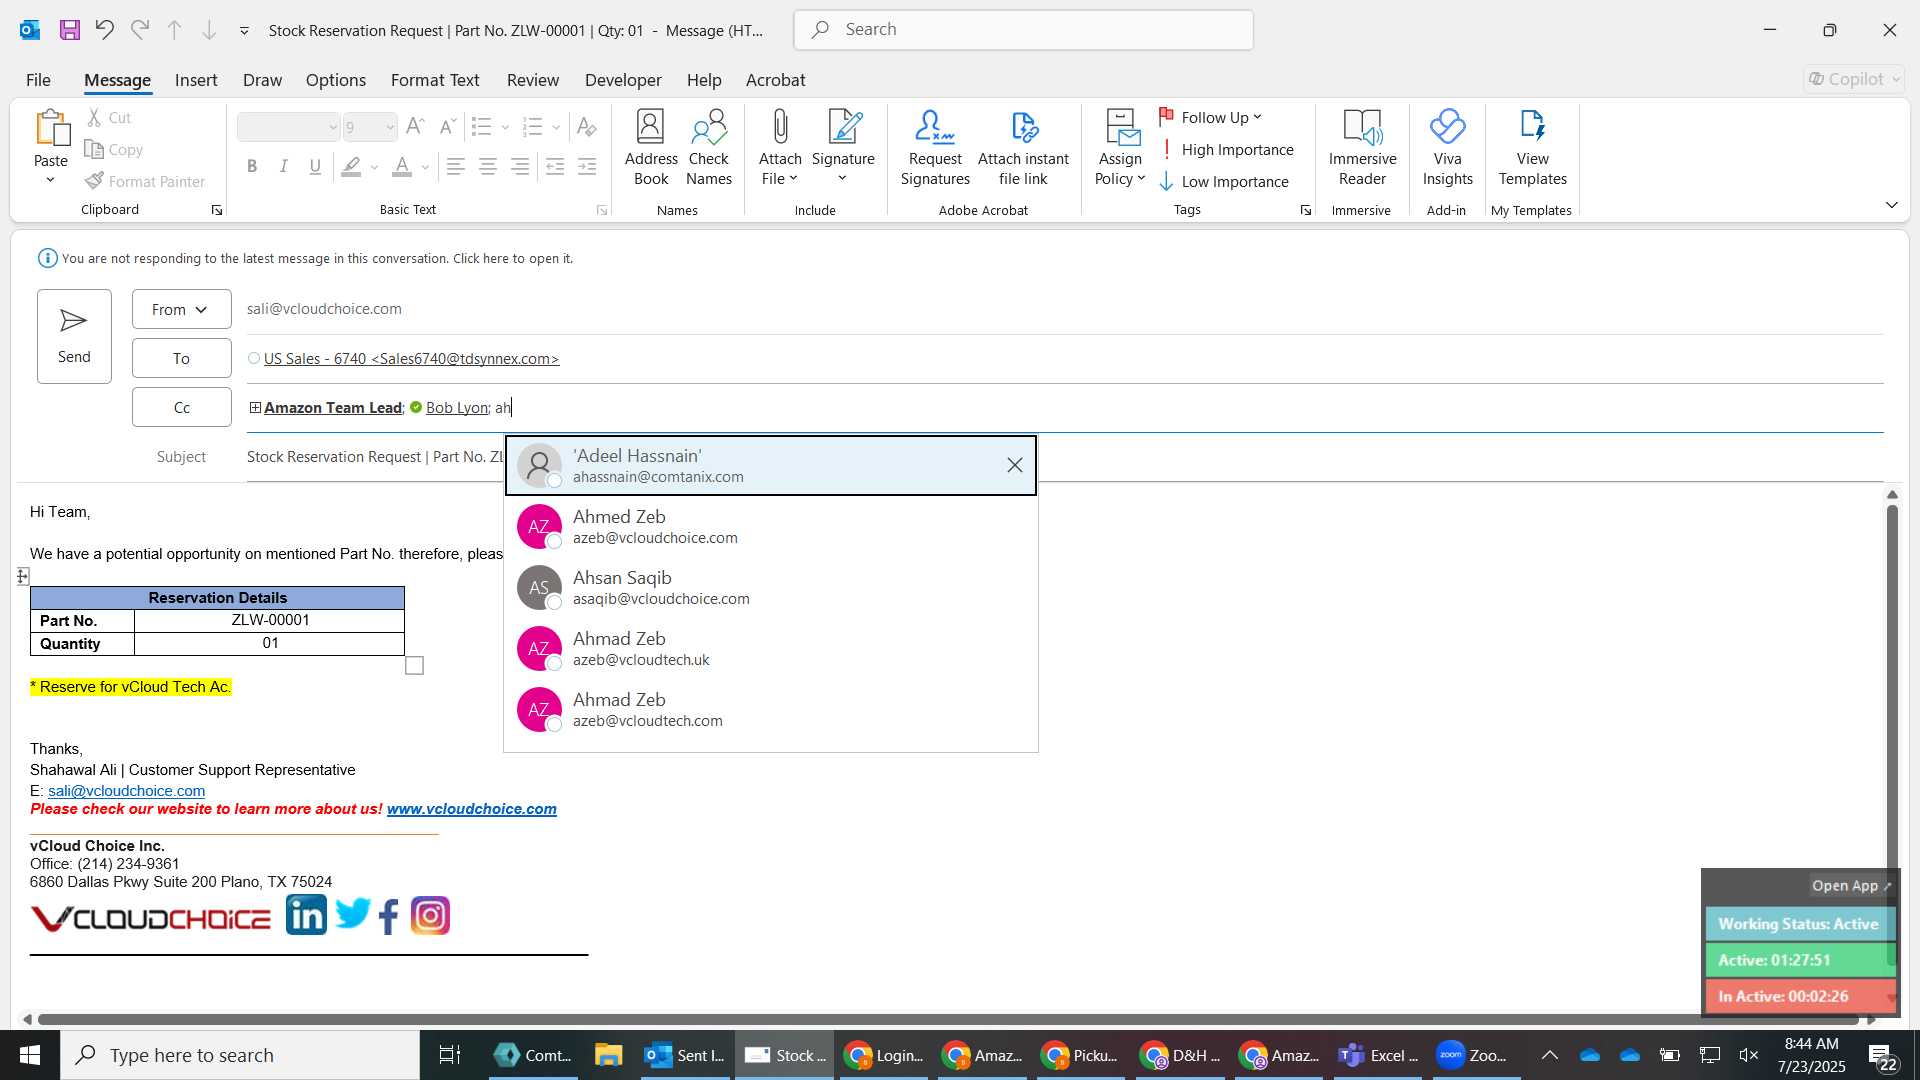Viewport: 1920px width, 1080px height.
Task: Open the Twitter icon in the signature
Action: coord(353,914)
